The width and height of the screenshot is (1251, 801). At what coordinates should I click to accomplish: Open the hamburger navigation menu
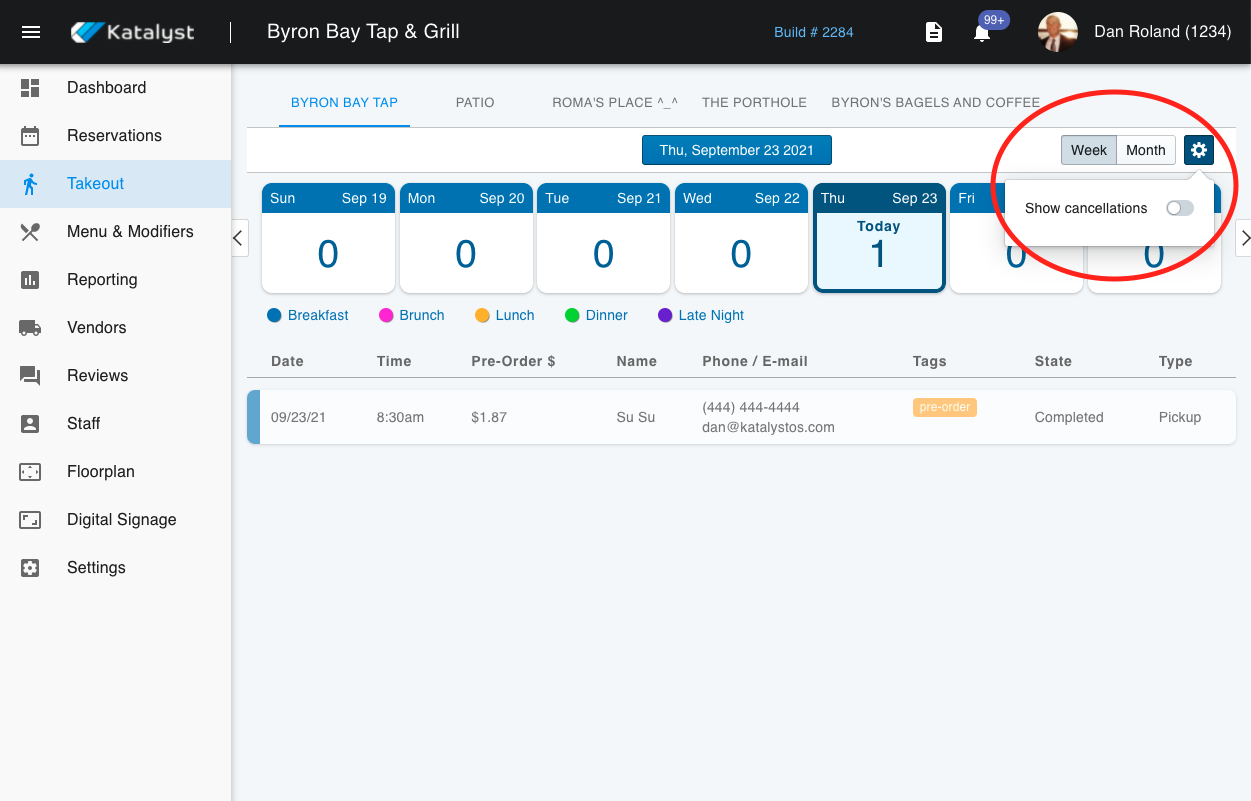tap(31, 32)
